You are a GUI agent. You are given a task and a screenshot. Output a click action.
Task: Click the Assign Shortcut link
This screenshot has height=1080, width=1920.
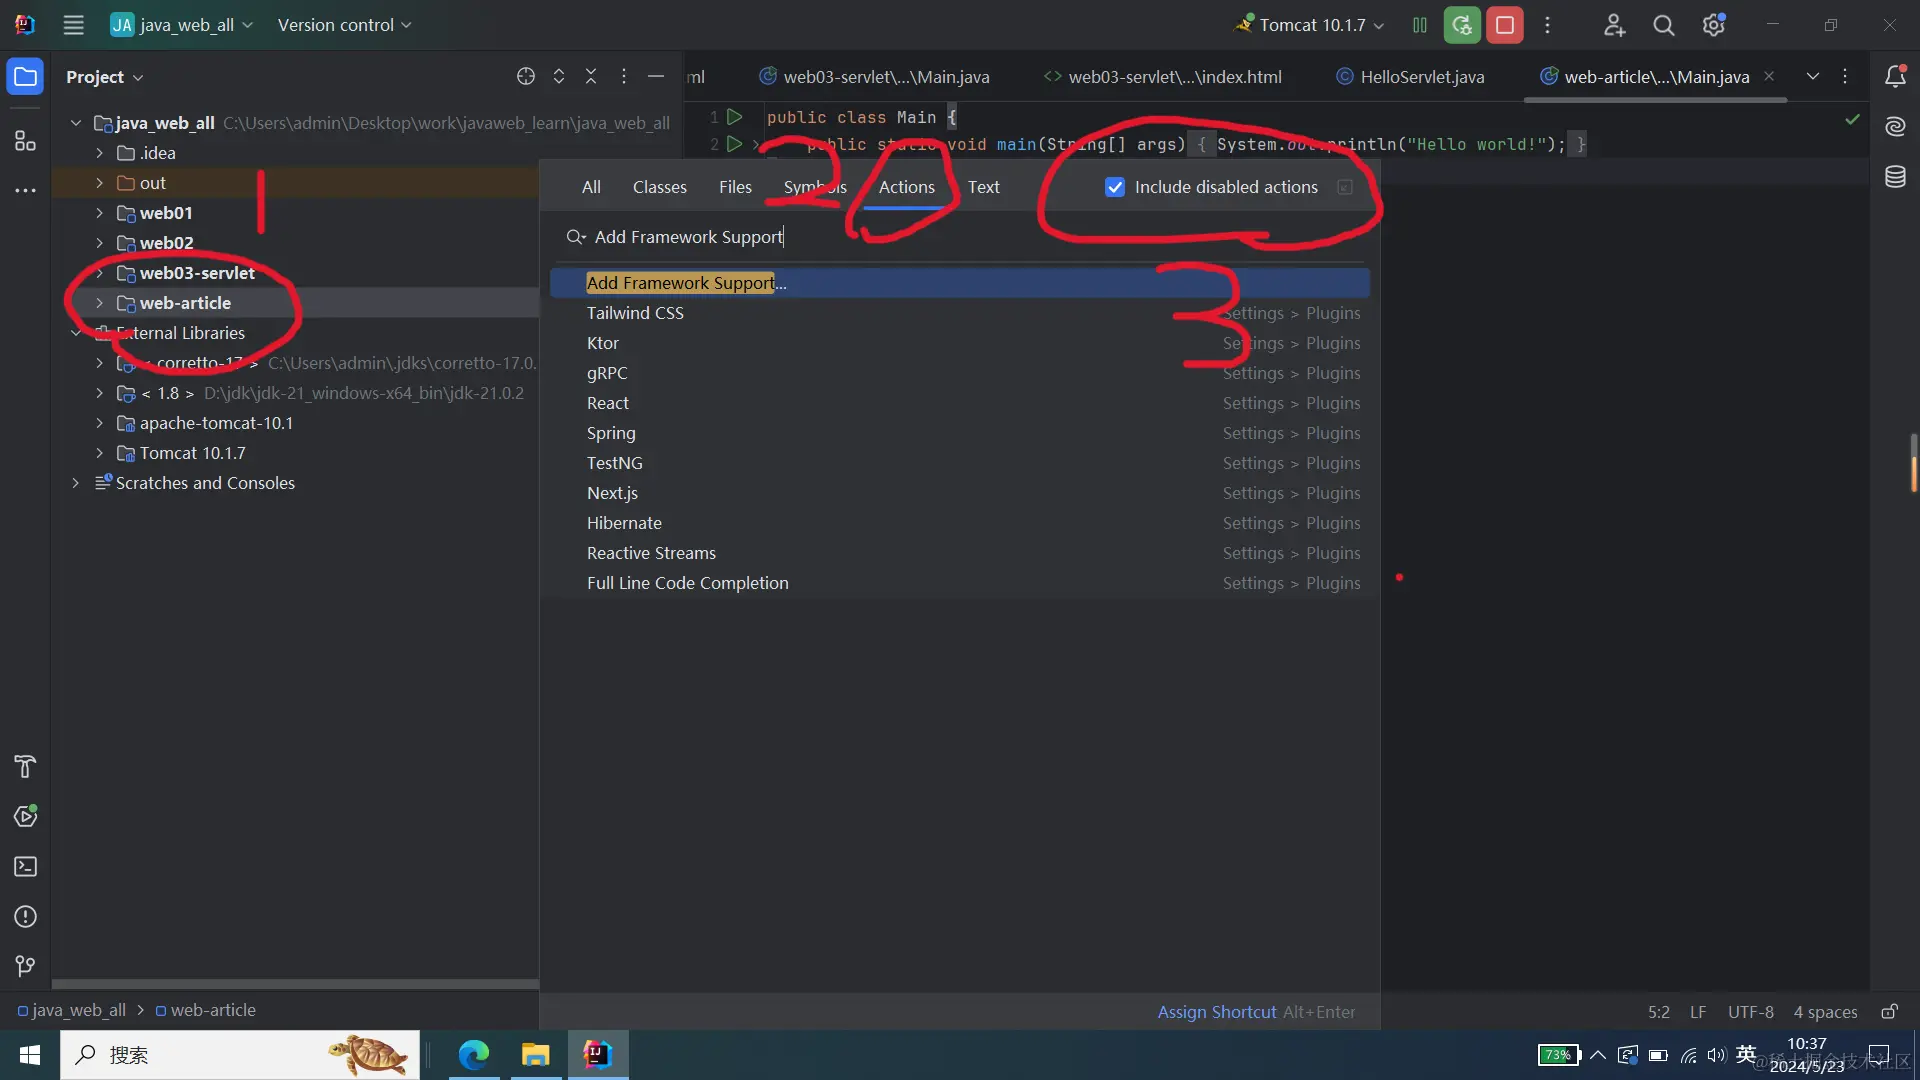click(1216, 1012)
